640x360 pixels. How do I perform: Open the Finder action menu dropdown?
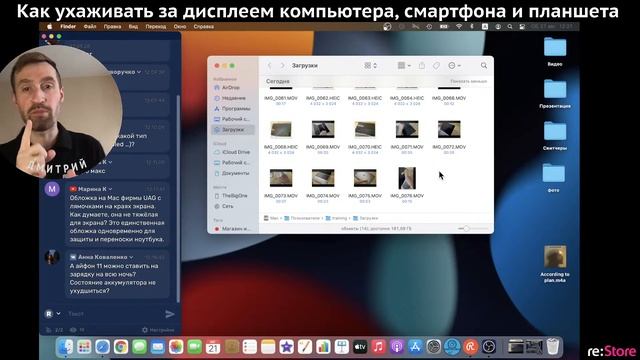454,65
